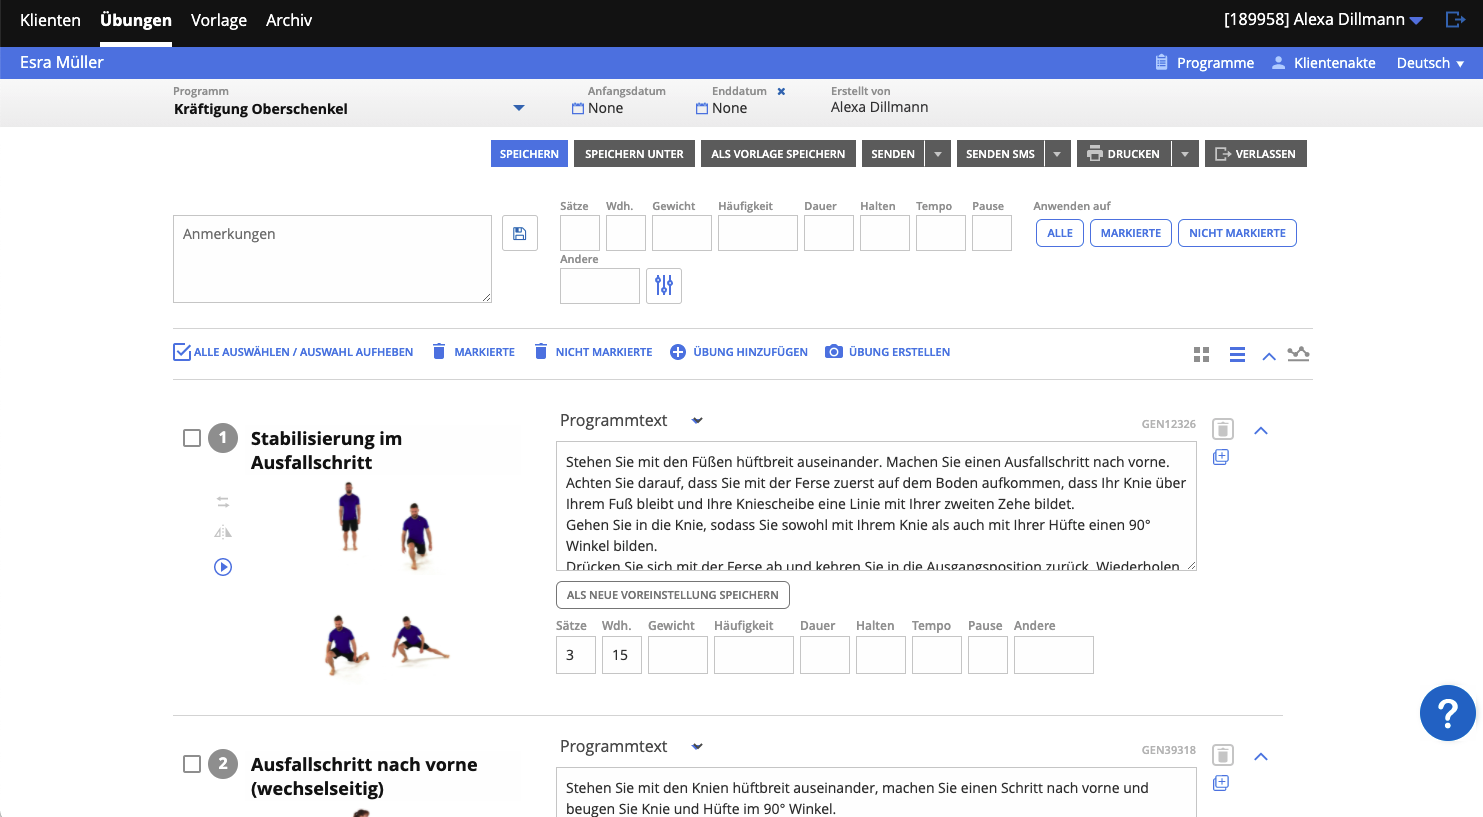Screen dimensions: 1483x817
Task: Open the parameter filter sliders icon
Action: pyautogui.click(x=664, y=286)
